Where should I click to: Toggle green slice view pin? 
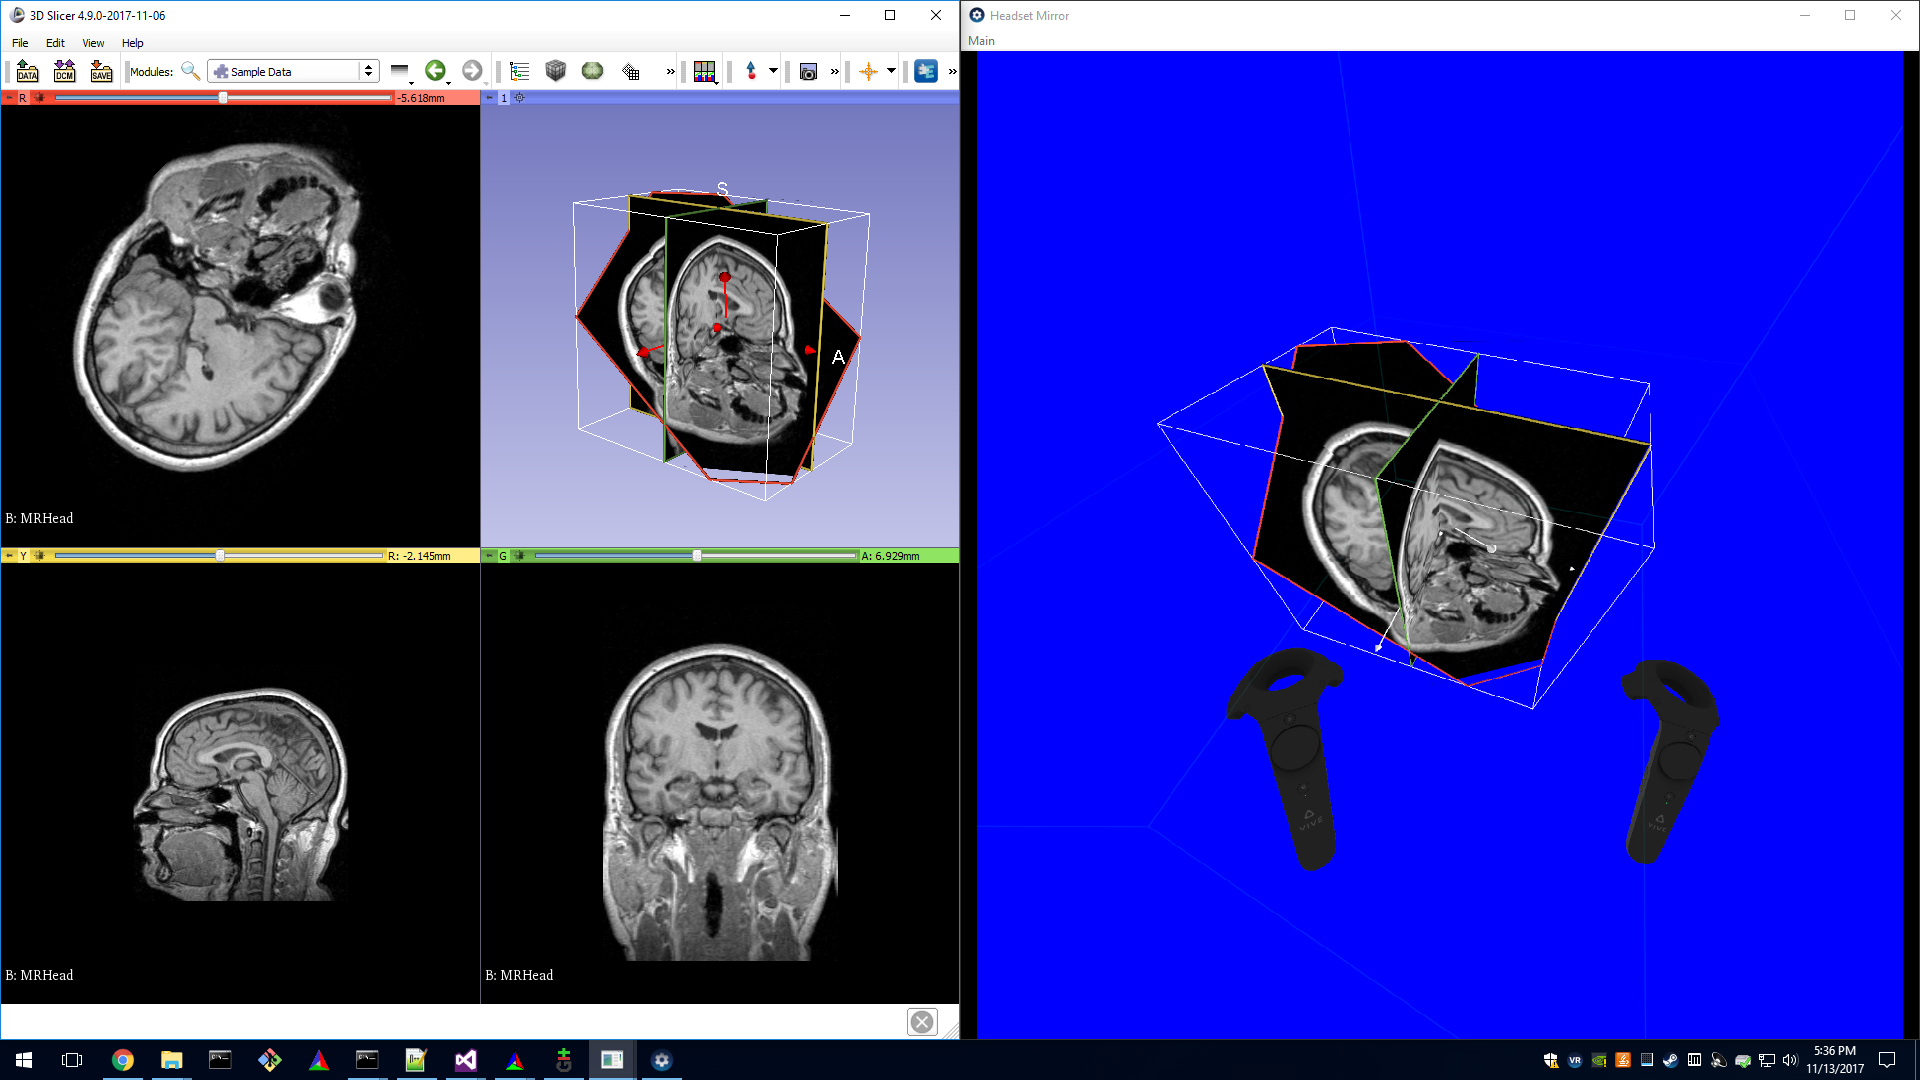tap(489, 556)
